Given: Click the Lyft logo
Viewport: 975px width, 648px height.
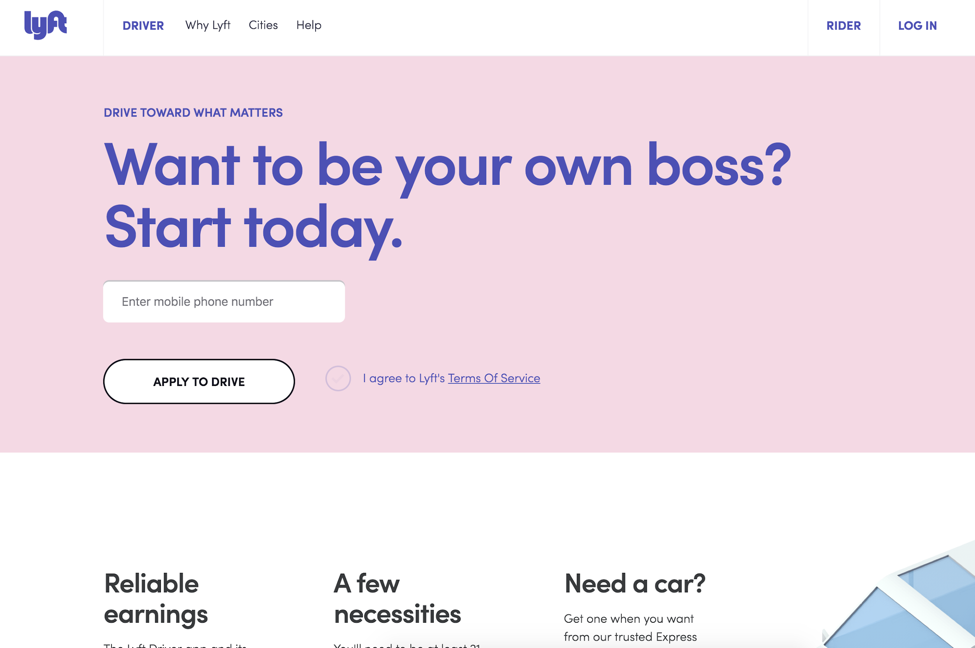Looking at the screenshot, I should point(45,25).
